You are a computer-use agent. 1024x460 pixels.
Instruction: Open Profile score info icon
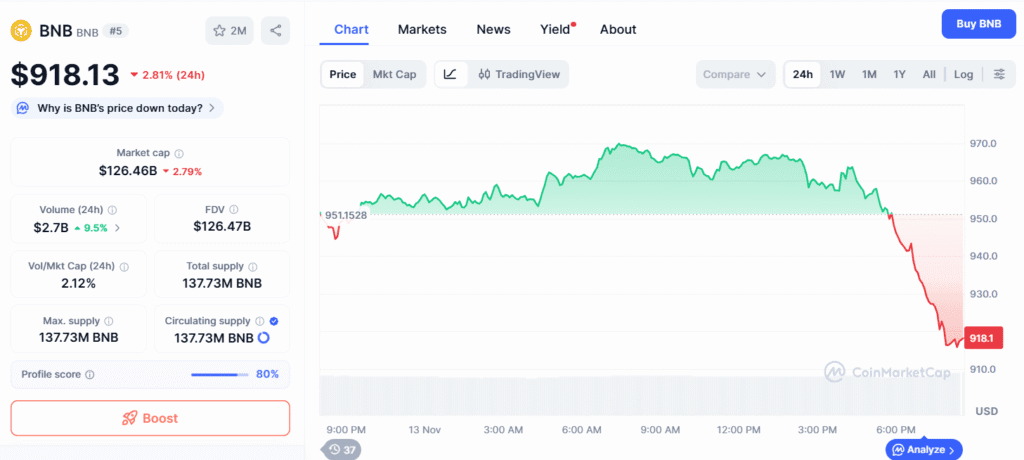90,375
